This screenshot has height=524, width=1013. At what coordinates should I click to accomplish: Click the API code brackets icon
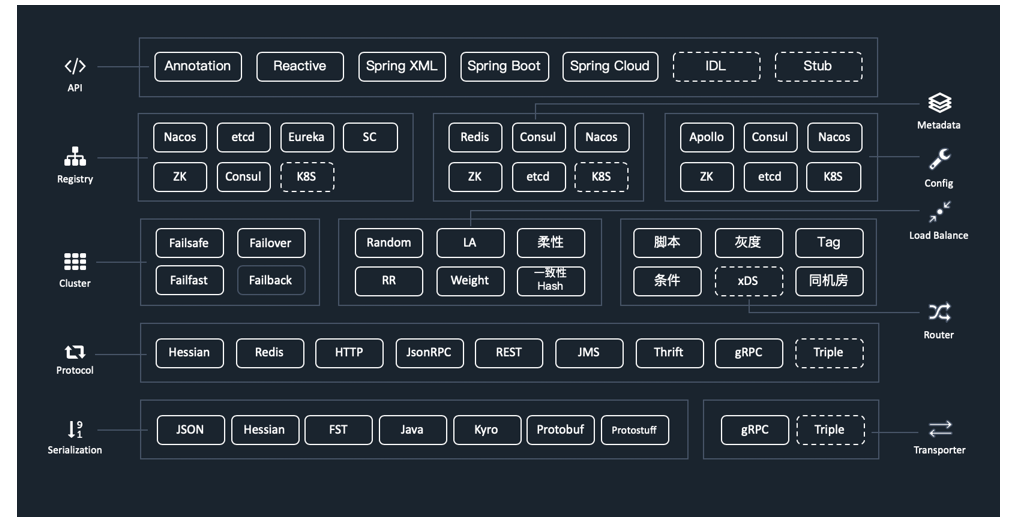(x=75, y=66)
